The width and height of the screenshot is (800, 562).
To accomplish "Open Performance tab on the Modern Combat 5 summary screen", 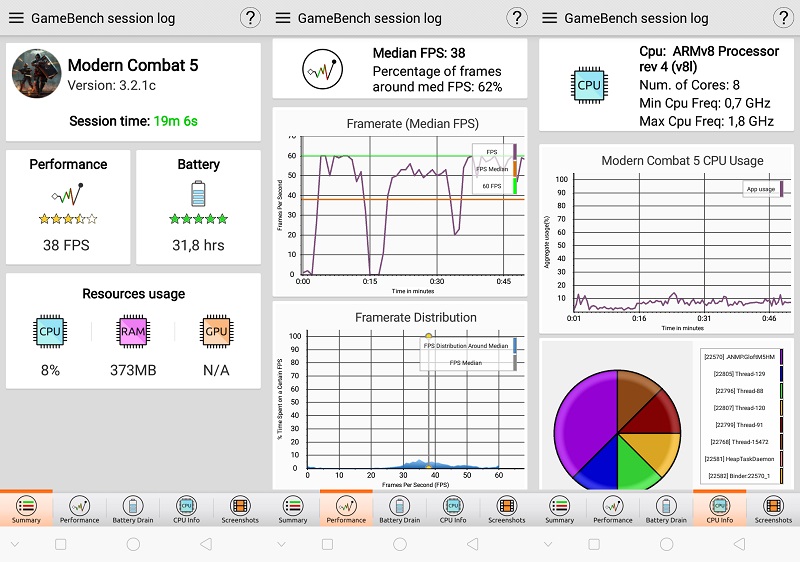I will (x=80, y=509).
